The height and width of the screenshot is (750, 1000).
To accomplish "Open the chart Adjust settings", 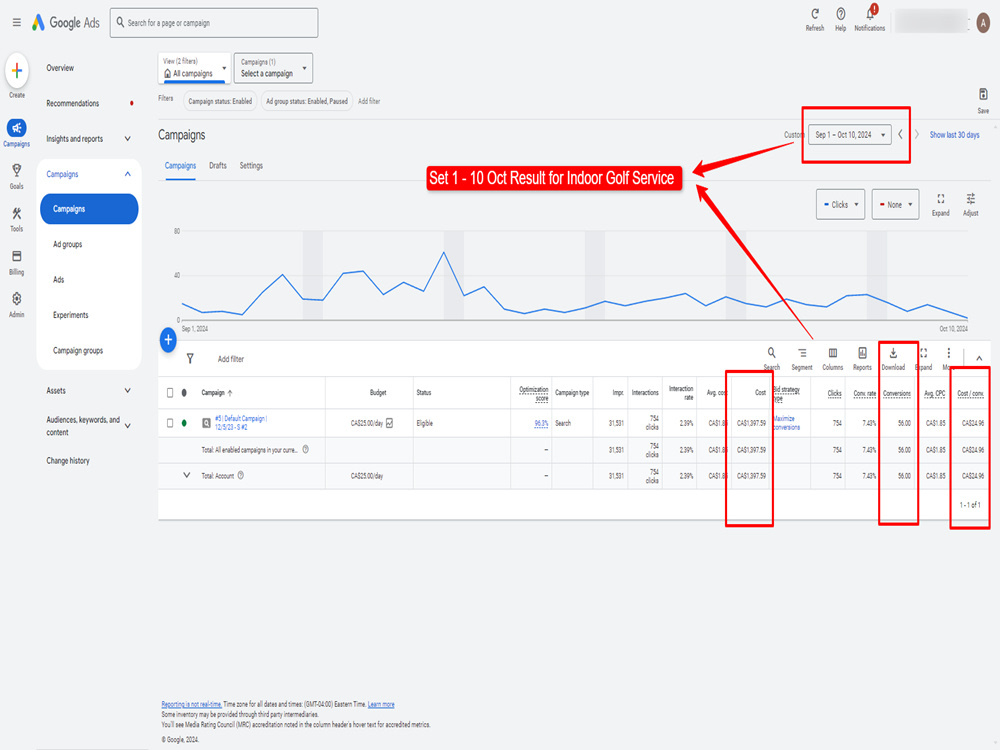I will 970,199.
